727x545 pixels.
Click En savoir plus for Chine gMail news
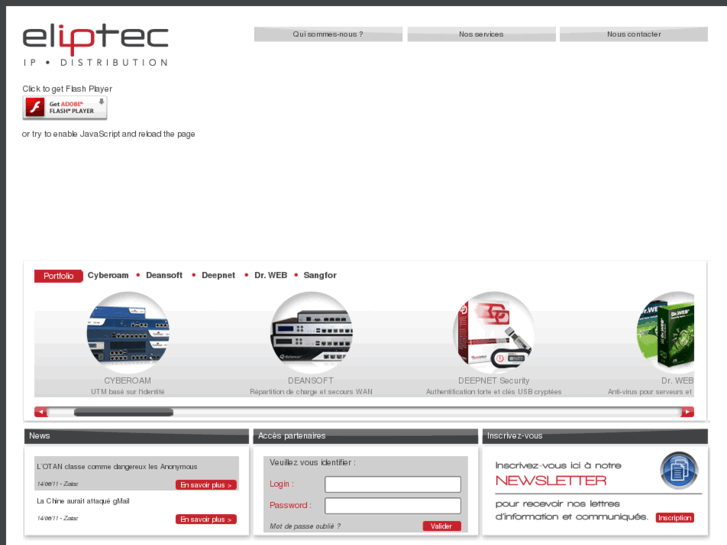[x=206, y=519]
